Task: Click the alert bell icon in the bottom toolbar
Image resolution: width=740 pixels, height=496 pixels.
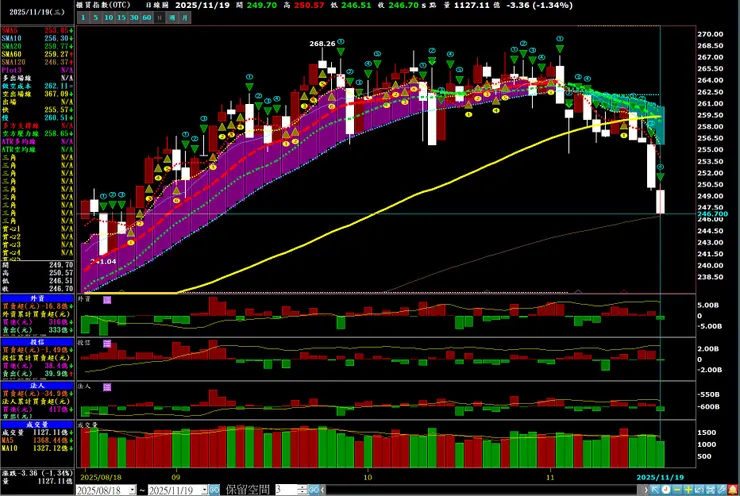Action: click(732, 490)
